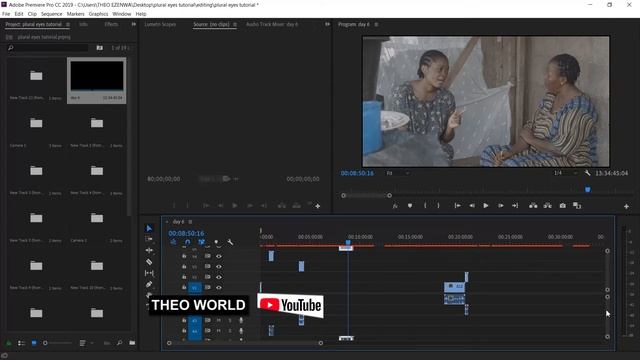Step back one frame in Program monitor
This screenshot has height=360, width=640.
(472, 206)
